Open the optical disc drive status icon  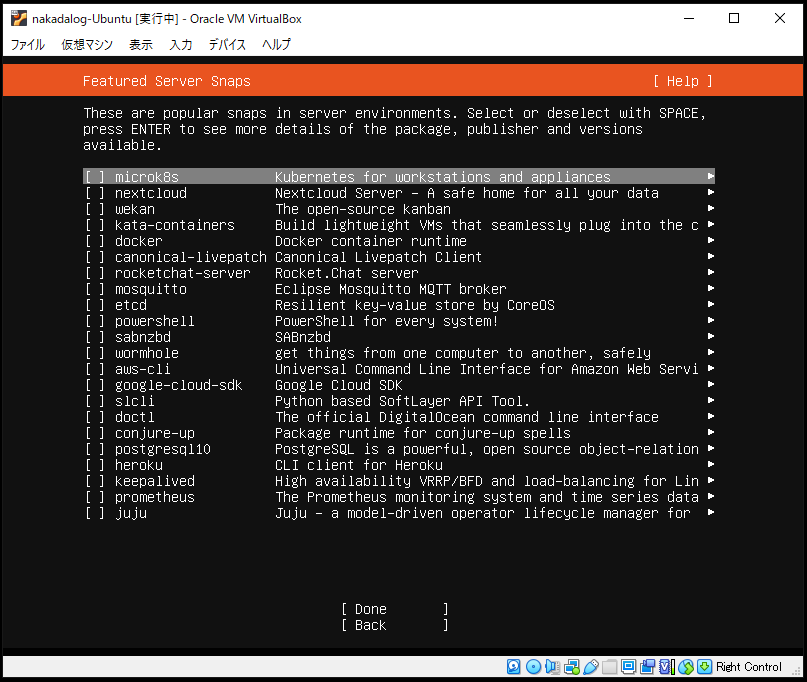tap(533, 667)
